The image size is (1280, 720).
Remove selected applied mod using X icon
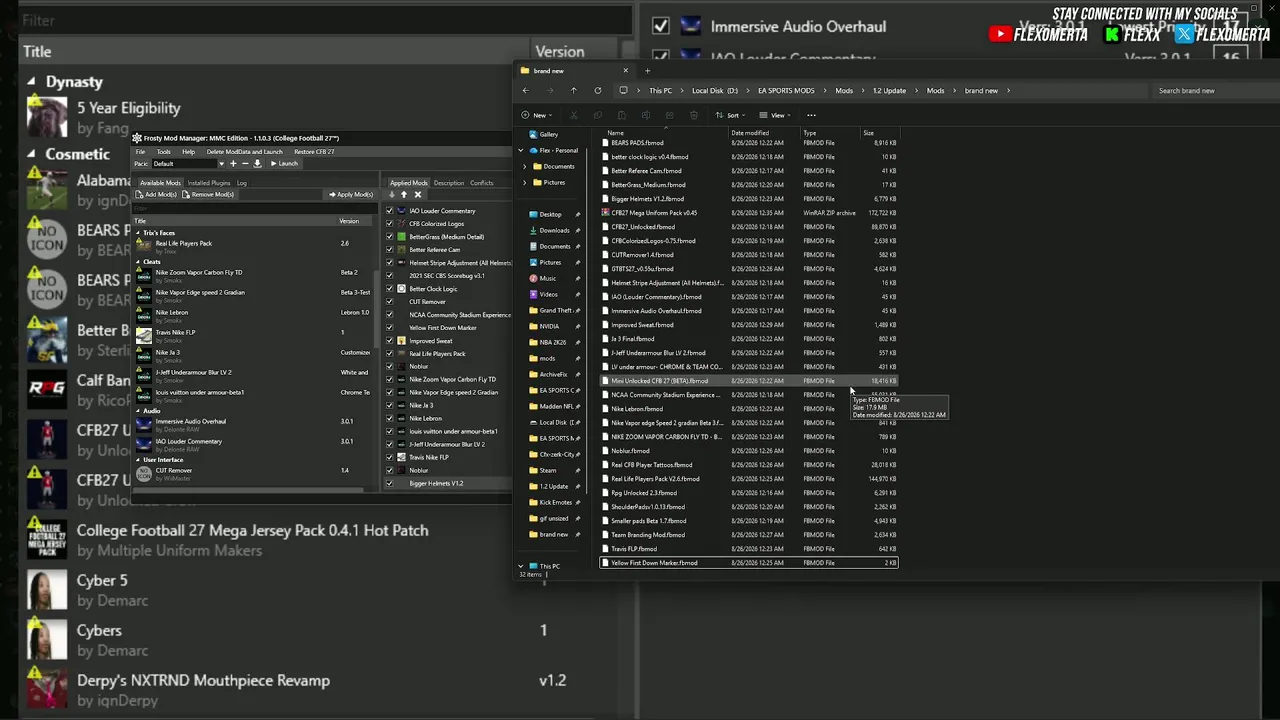pyautogui.click(x=418, y=195)
